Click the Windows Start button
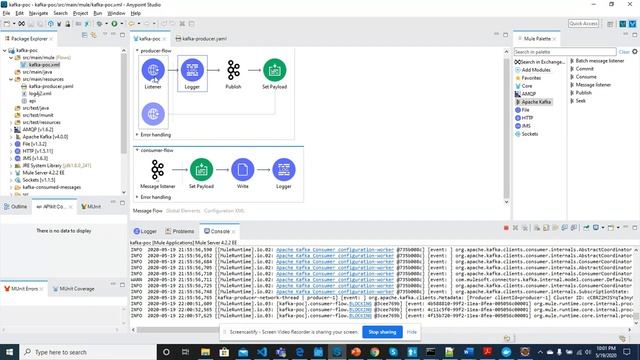640x360 pixels. (x=9, y=352)
